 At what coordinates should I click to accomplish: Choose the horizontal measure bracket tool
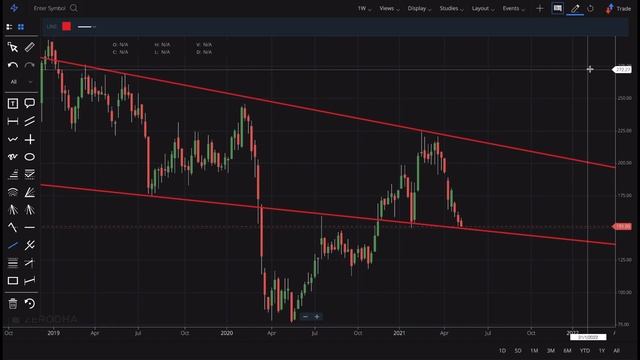(13, 121)
